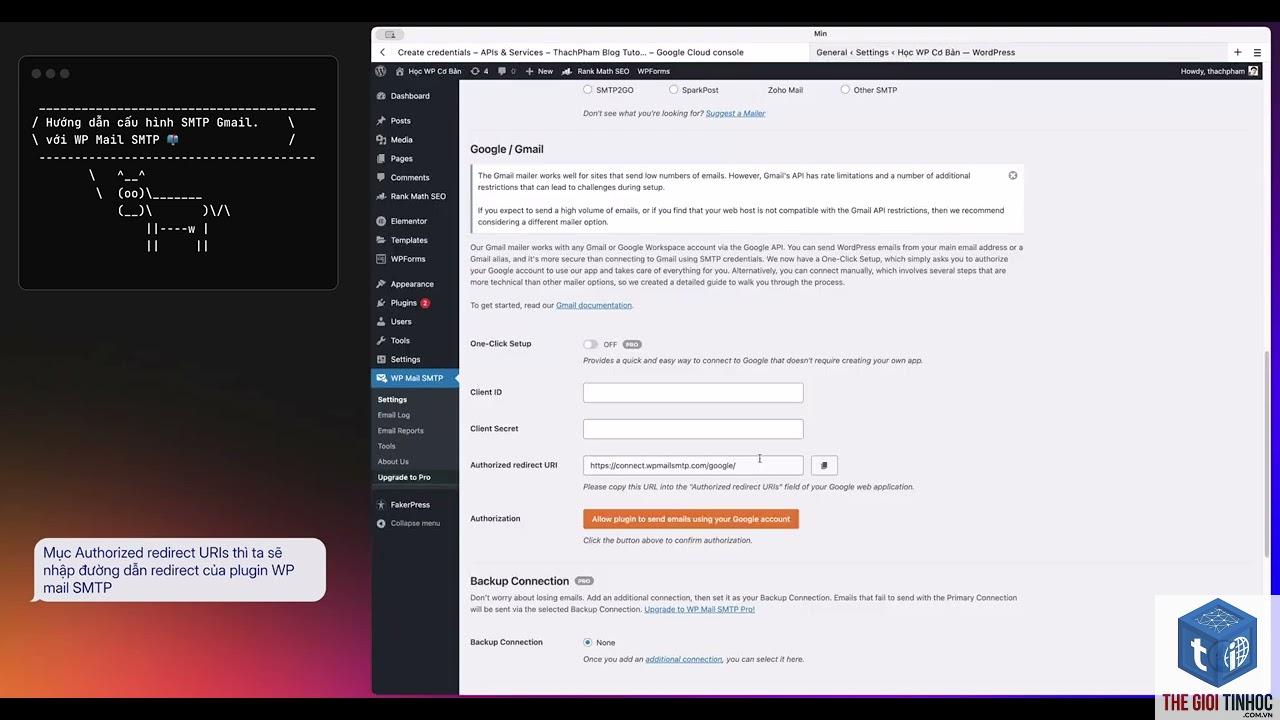1280x720 pixels.
Task: Open the Elementor menu
Action: tap(408, 221)
